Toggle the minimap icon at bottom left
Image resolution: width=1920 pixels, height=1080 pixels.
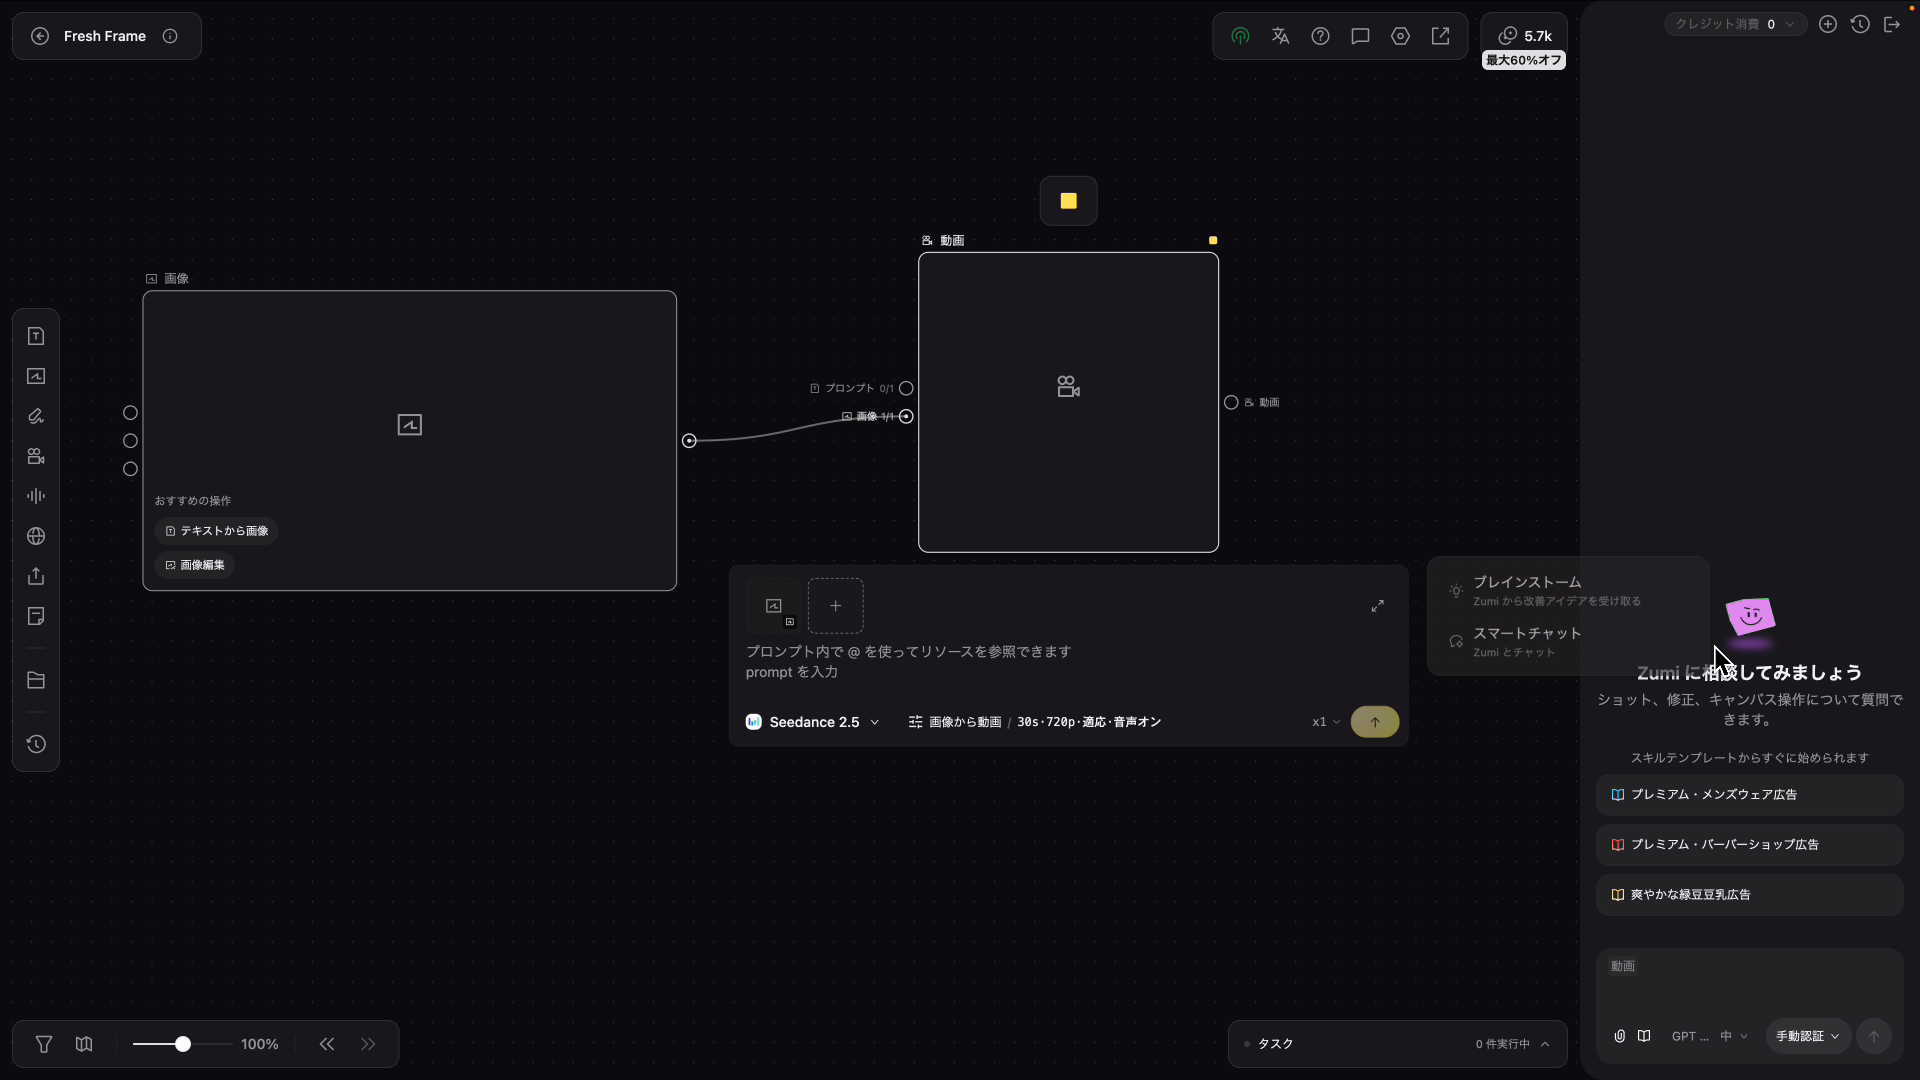pos(84,1044)
